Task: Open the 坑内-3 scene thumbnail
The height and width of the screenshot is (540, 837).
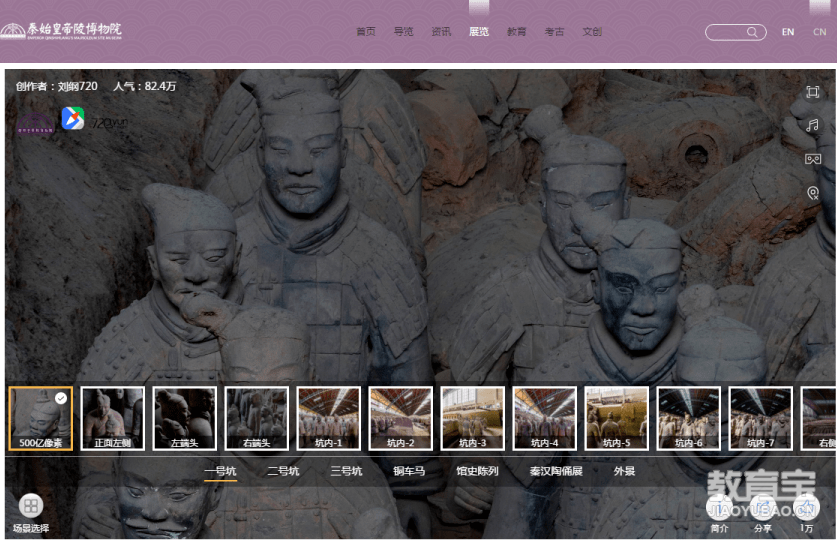Action: [x=473, y=419]
